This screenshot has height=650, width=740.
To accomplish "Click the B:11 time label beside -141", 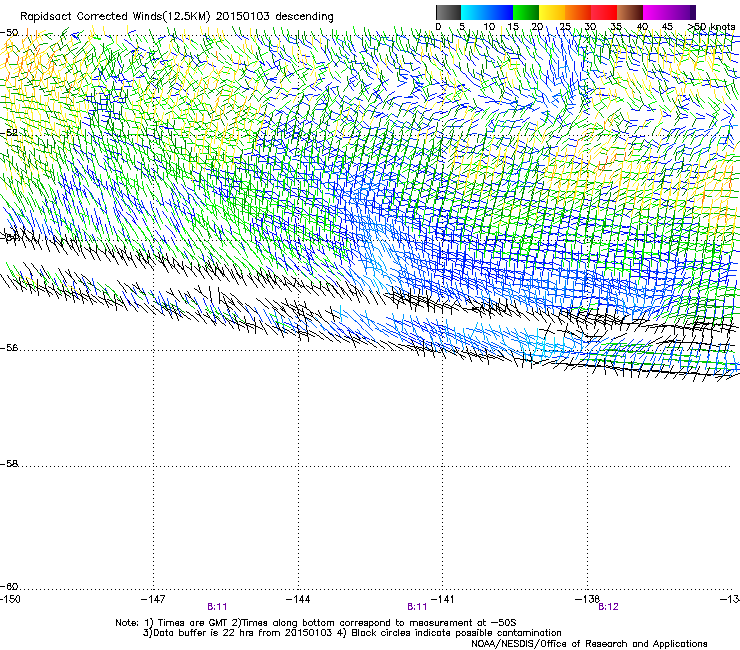I will click(417, 607).
